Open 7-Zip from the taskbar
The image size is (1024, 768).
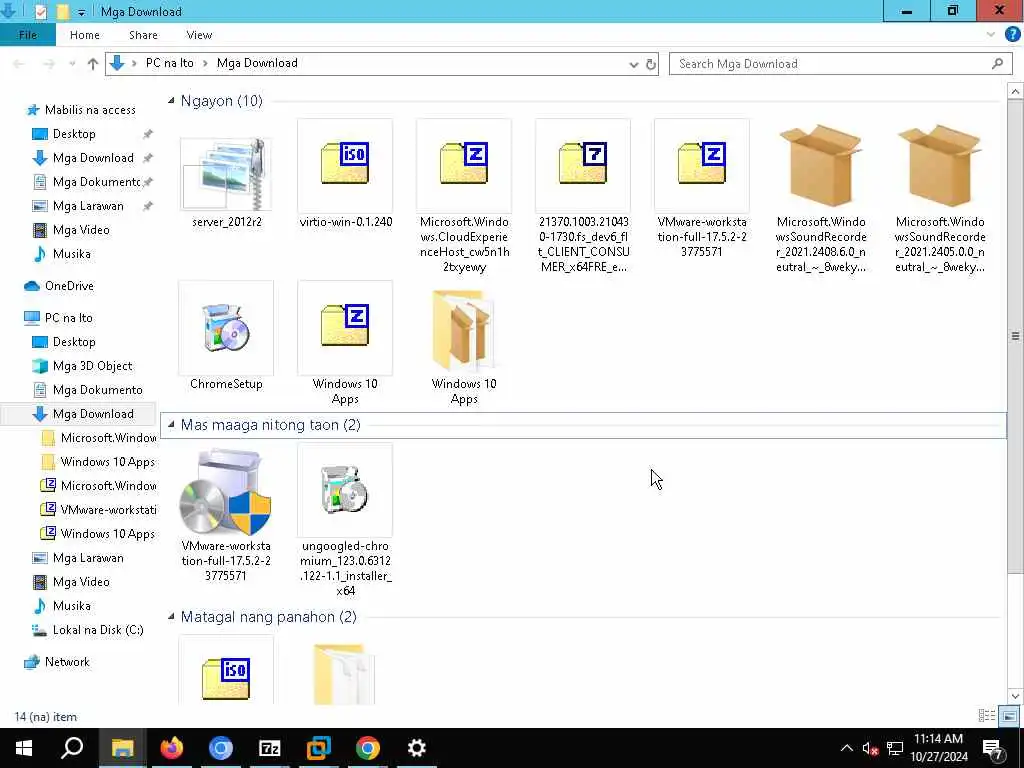[x=270, y=748]
